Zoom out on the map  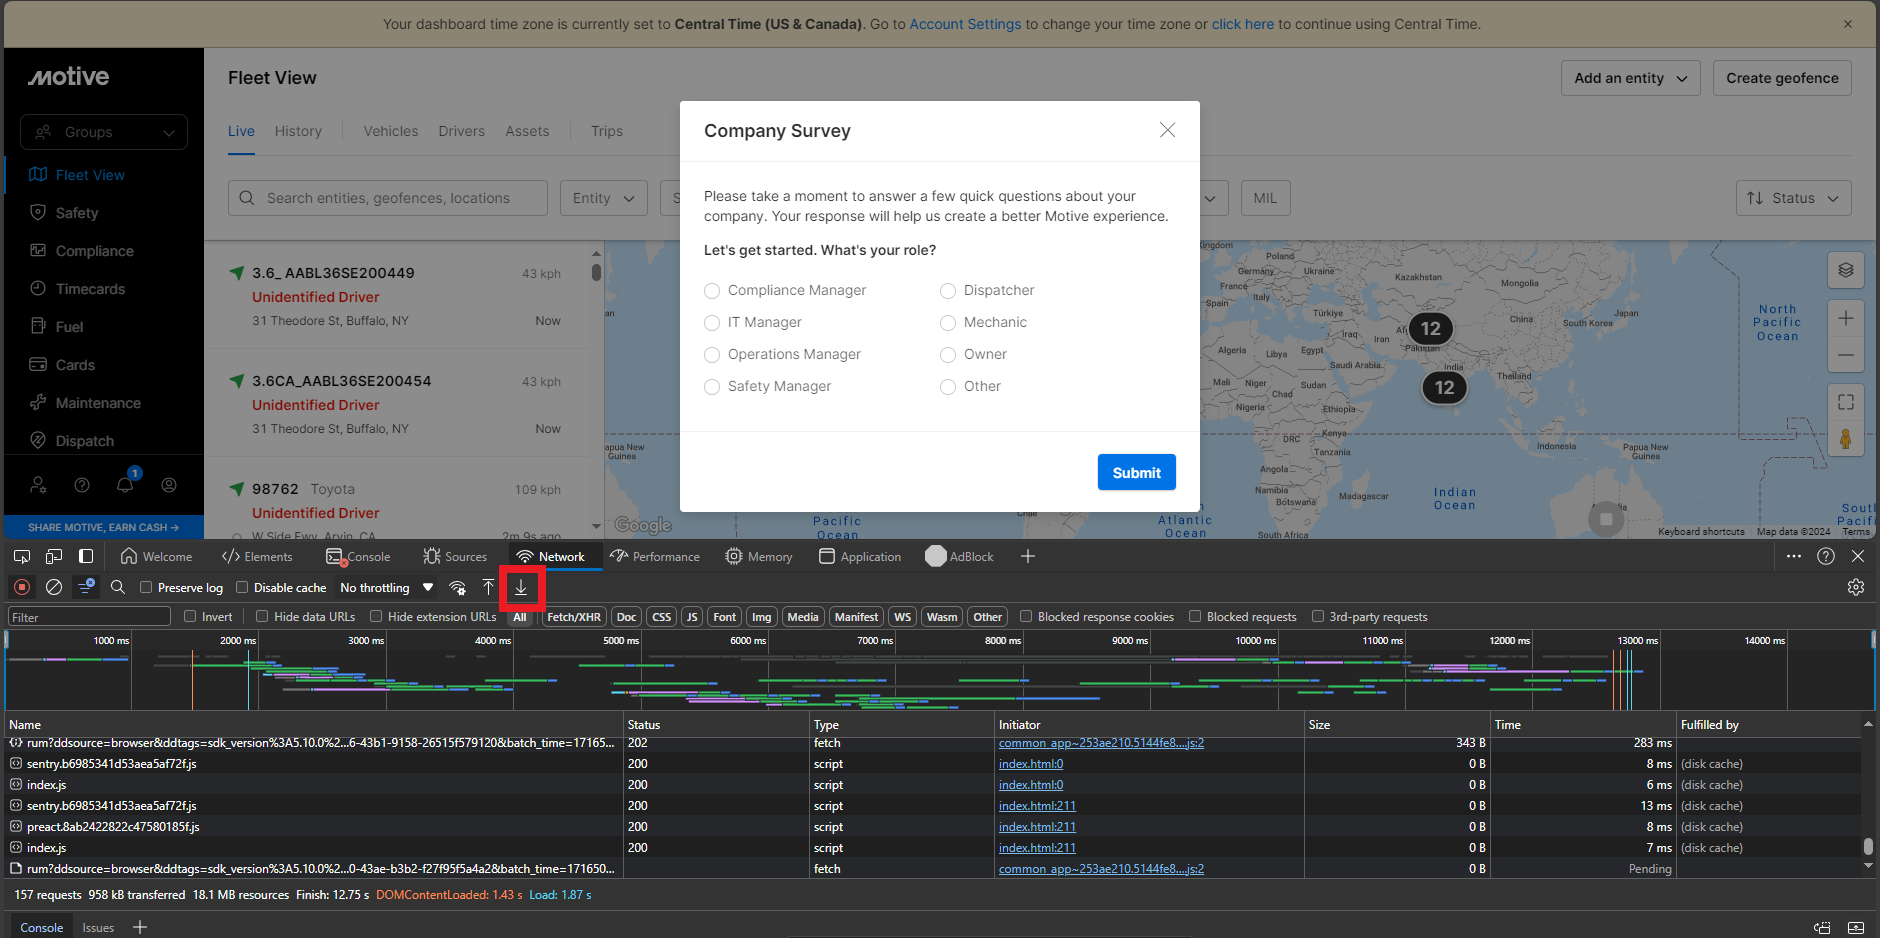coord(1846,355)
